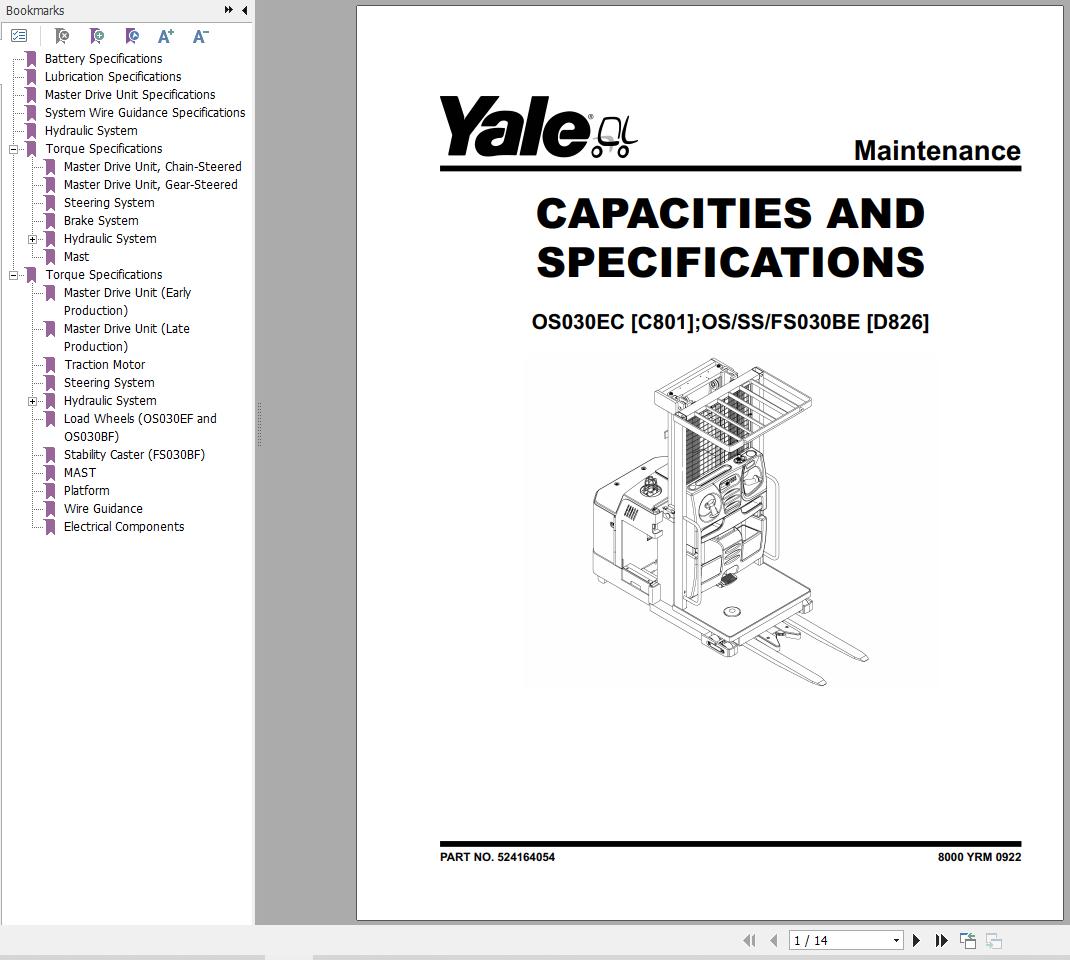Open top-level Hydraulic System bookmark
1070x960 pixels.
[x=91, y=130]
